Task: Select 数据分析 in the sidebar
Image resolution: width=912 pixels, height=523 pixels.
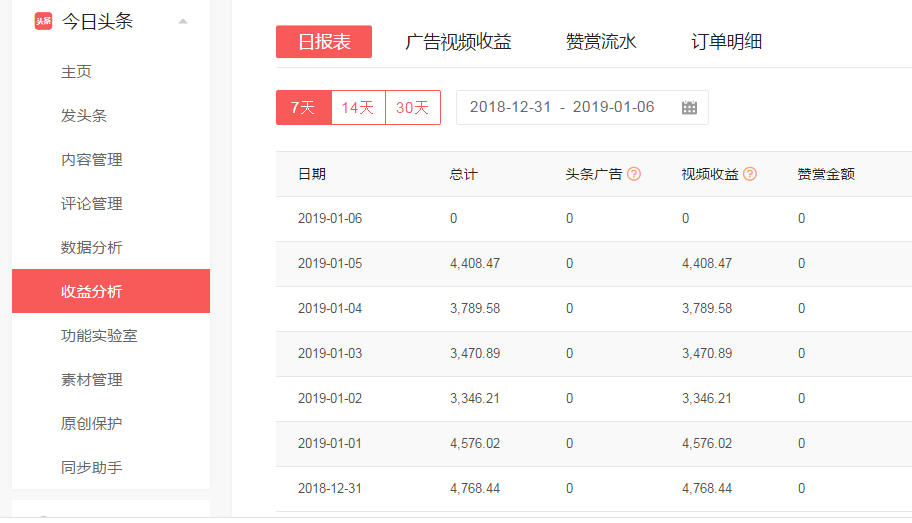Action: coord(91,247)
